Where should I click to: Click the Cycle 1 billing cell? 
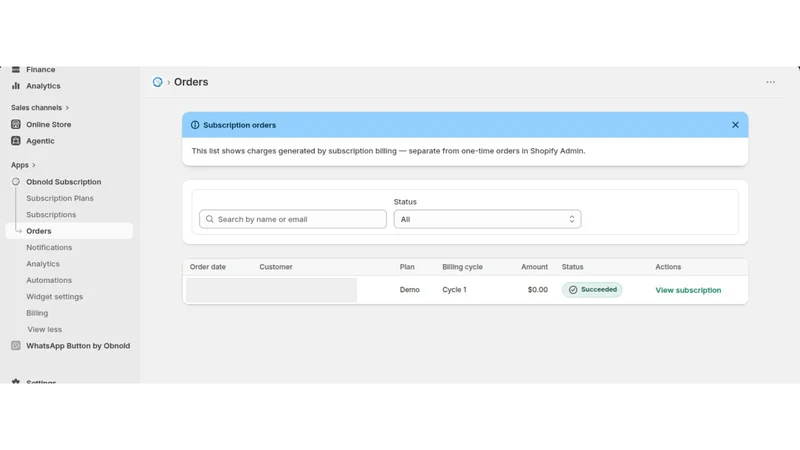pyautogui.click(x=454, y=290)
